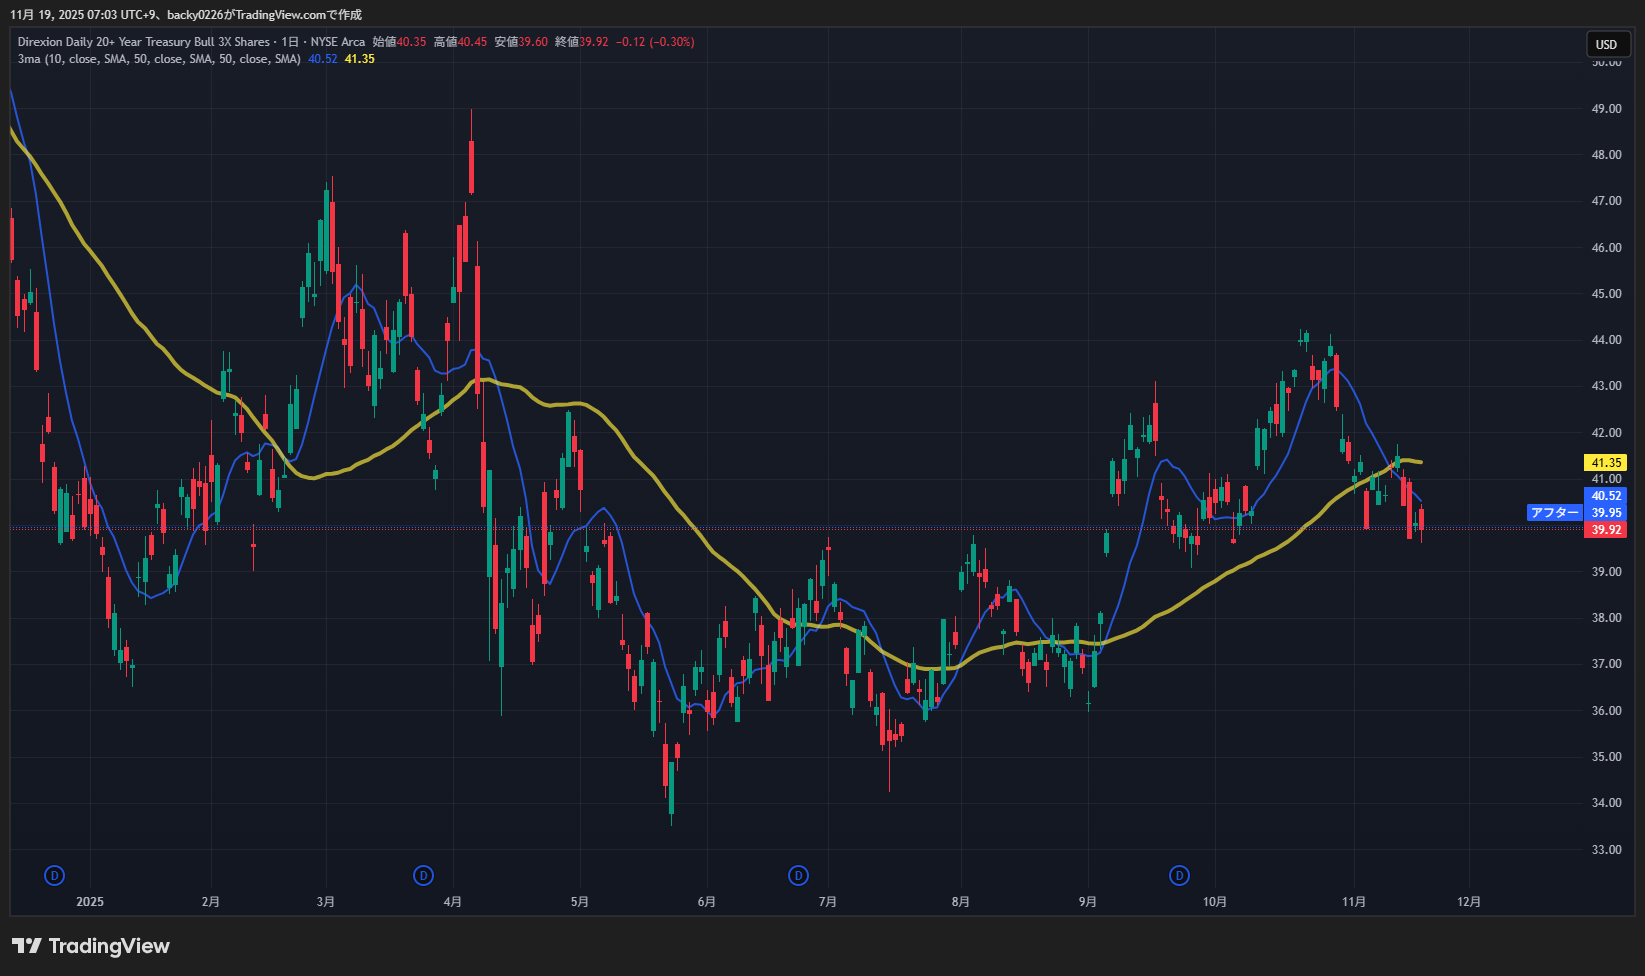Click the TradingView.comで作成 header text

point(298,15)
